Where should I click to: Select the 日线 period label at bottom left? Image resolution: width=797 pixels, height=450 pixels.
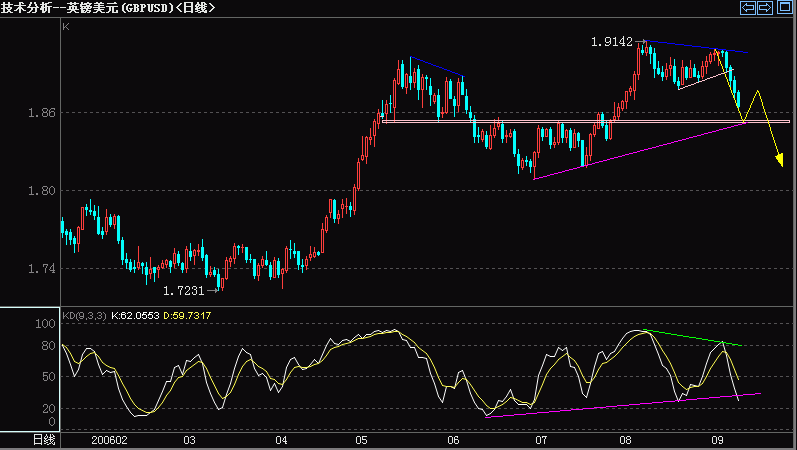44,440
